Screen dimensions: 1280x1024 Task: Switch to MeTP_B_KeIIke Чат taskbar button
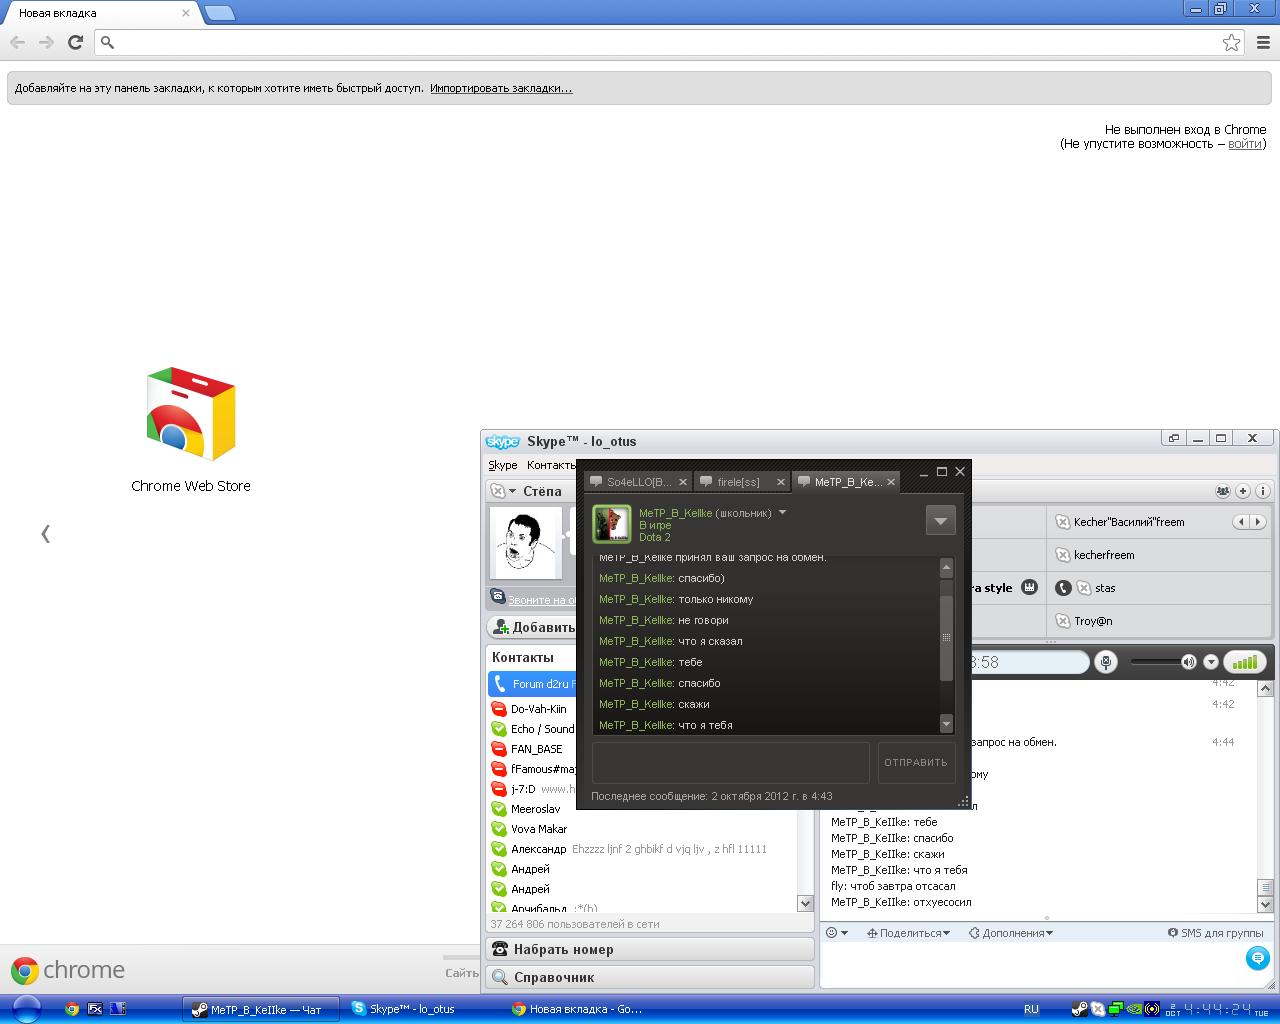[260, 1009]
